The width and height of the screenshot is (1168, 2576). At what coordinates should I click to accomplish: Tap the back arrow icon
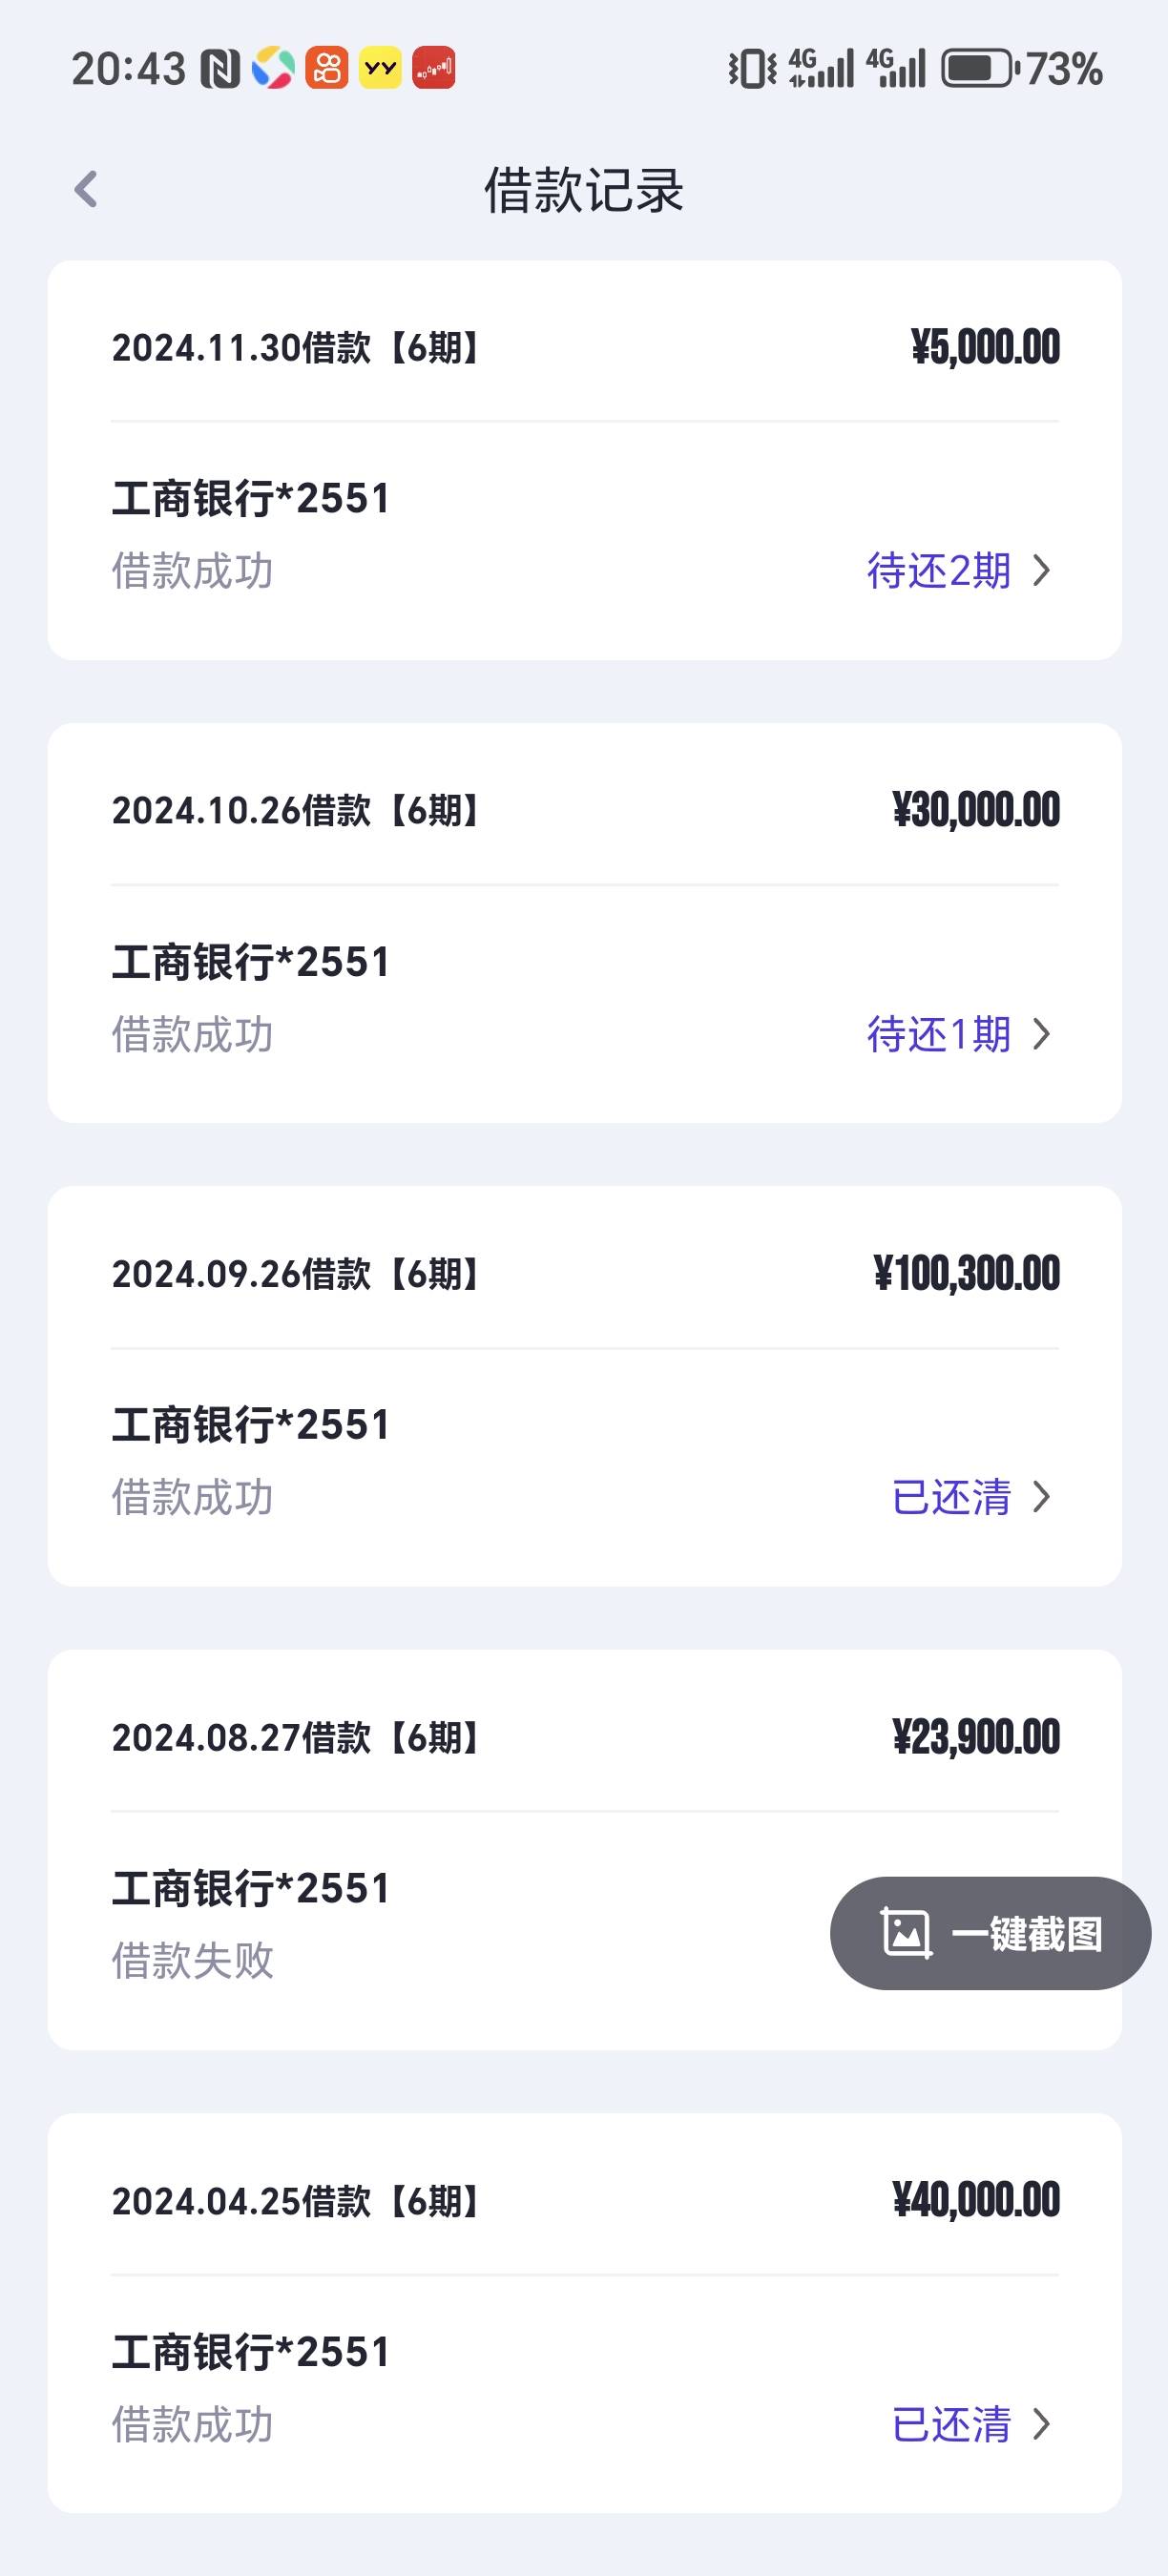pyautogui.click(x=86, y=189)
